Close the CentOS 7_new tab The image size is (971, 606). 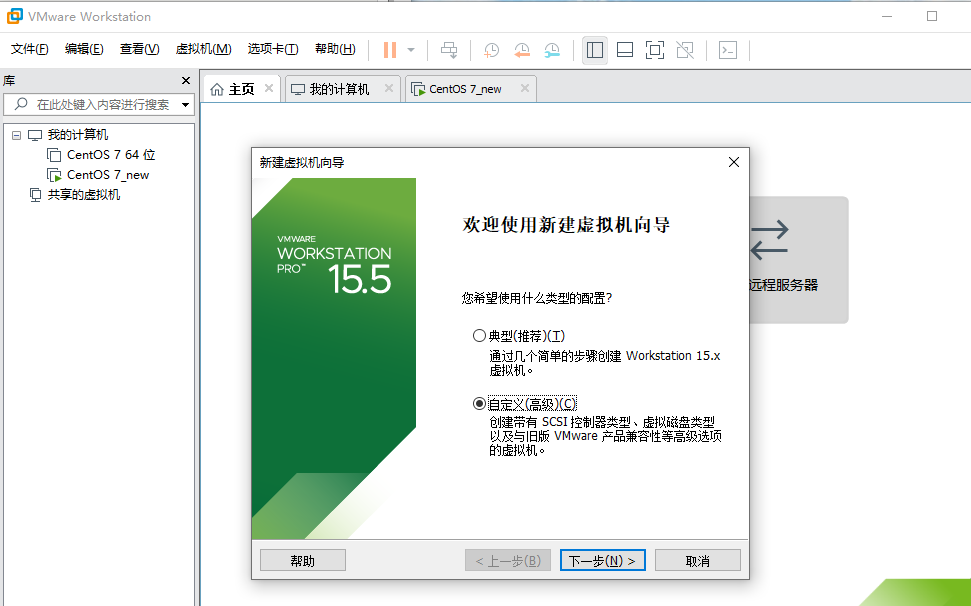525,89
